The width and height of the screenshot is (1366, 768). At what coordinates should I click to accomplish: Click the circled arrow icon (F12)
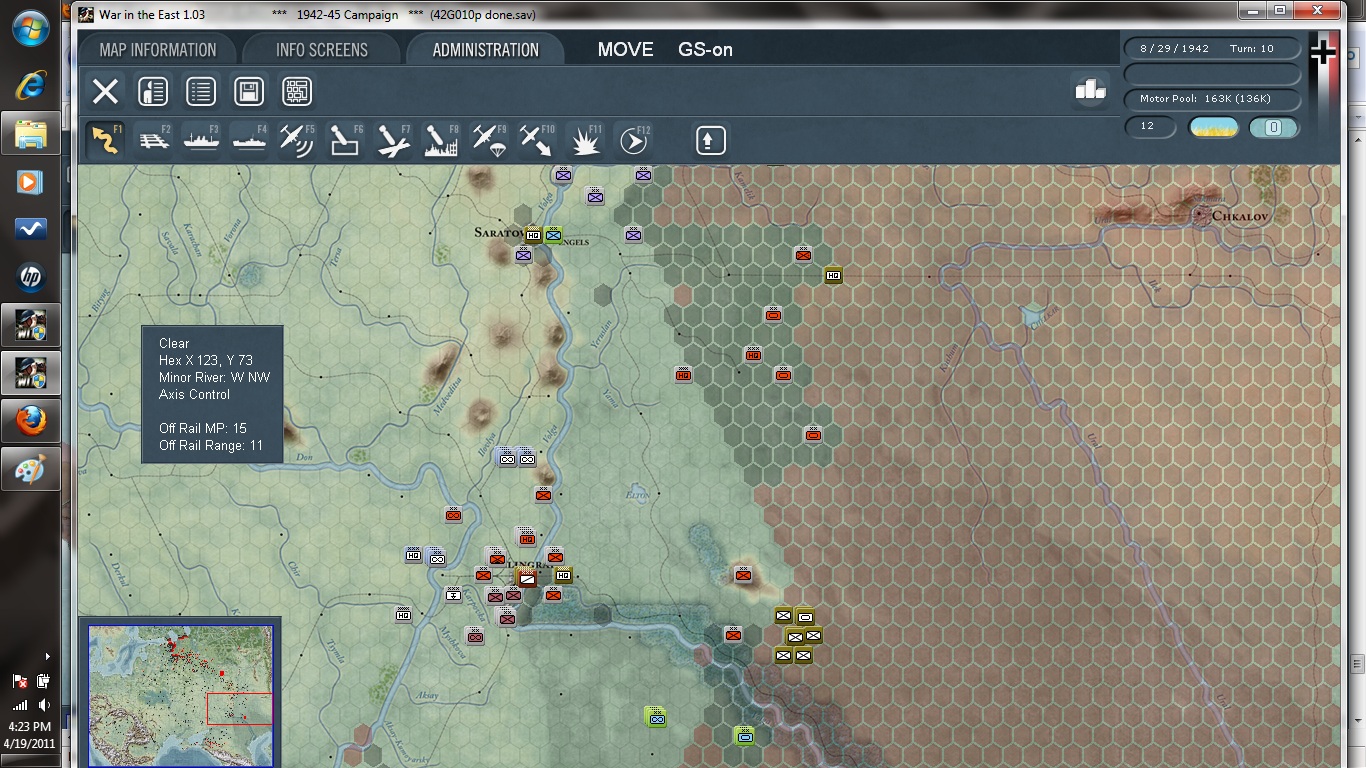click(633, 140)
